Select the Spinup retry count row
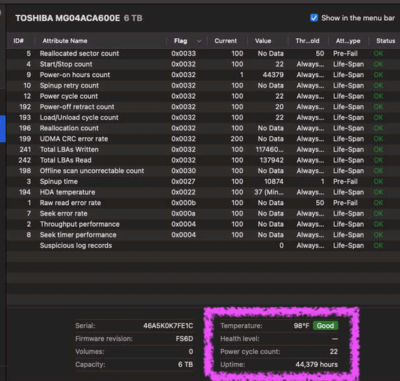The image size is (400, 381). (203, 85)
